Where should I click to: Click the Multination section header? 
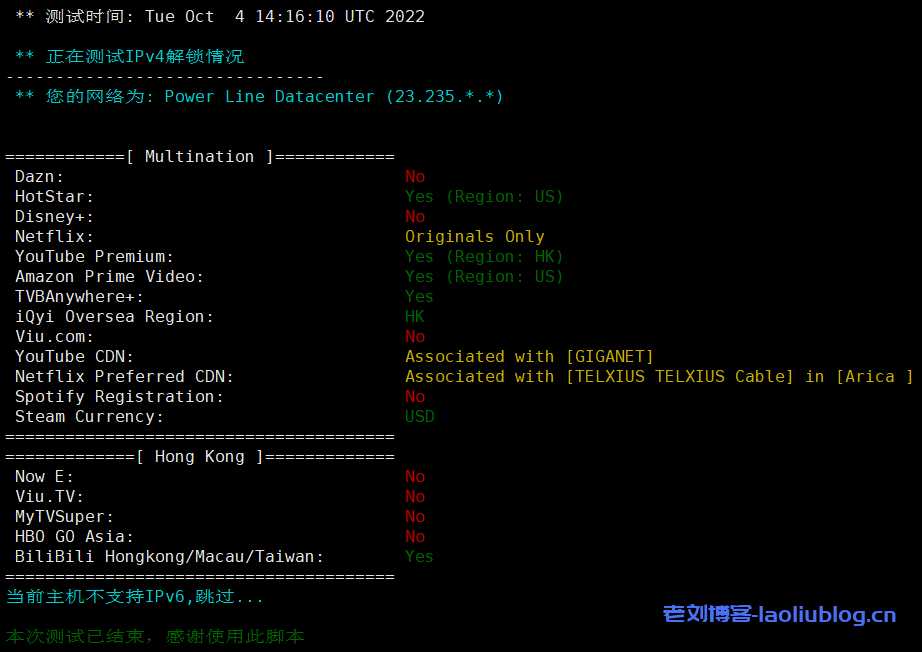coord(200,156)
